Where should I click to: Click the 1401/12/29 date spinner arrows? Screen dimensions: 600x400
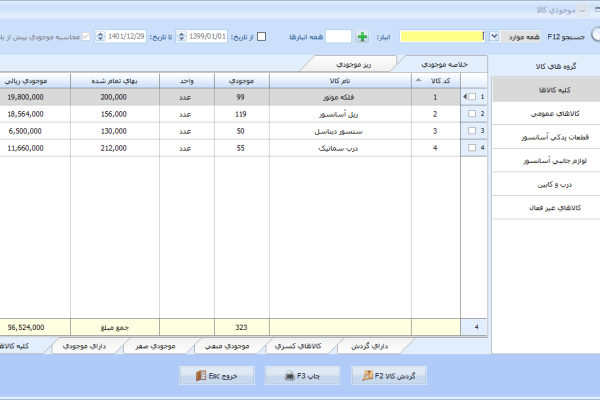[x=100, y=36]
